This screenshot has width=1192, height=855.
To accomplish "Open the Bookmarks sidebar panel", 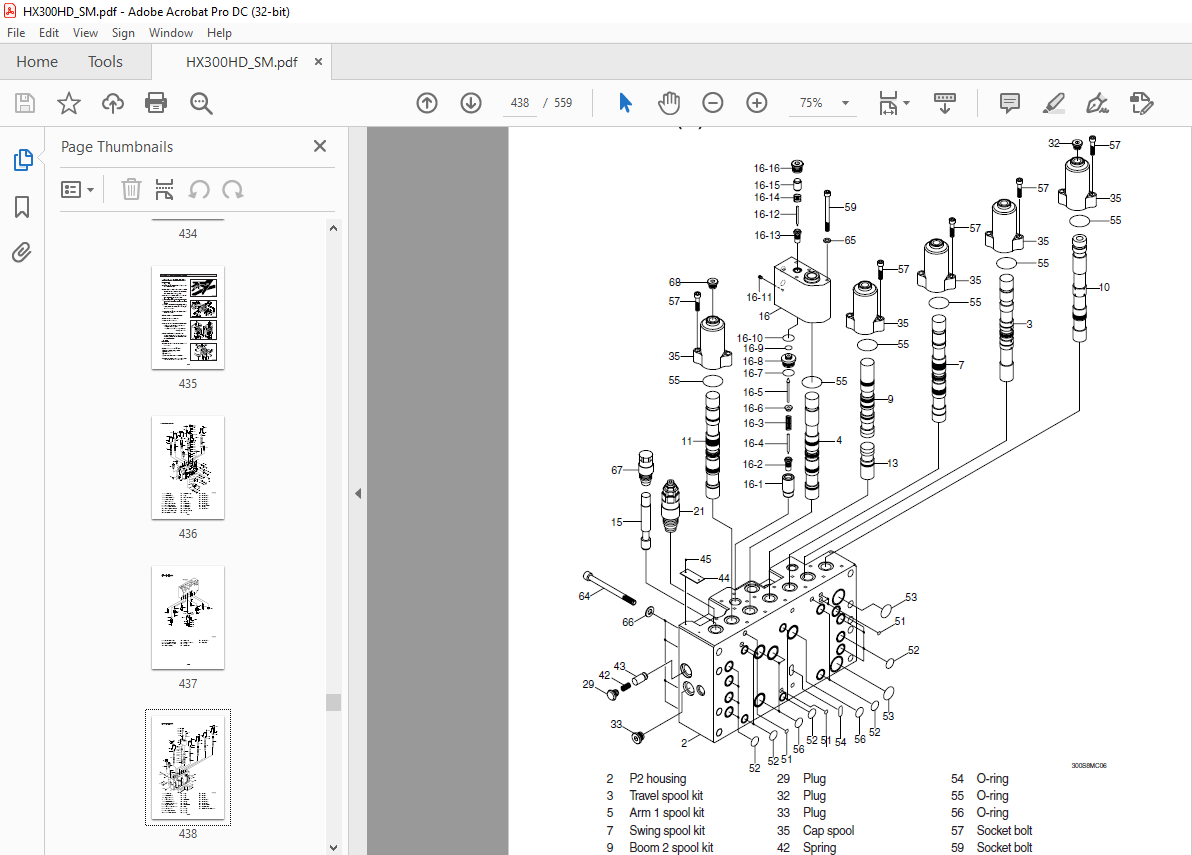I will [x=22, y=207].
